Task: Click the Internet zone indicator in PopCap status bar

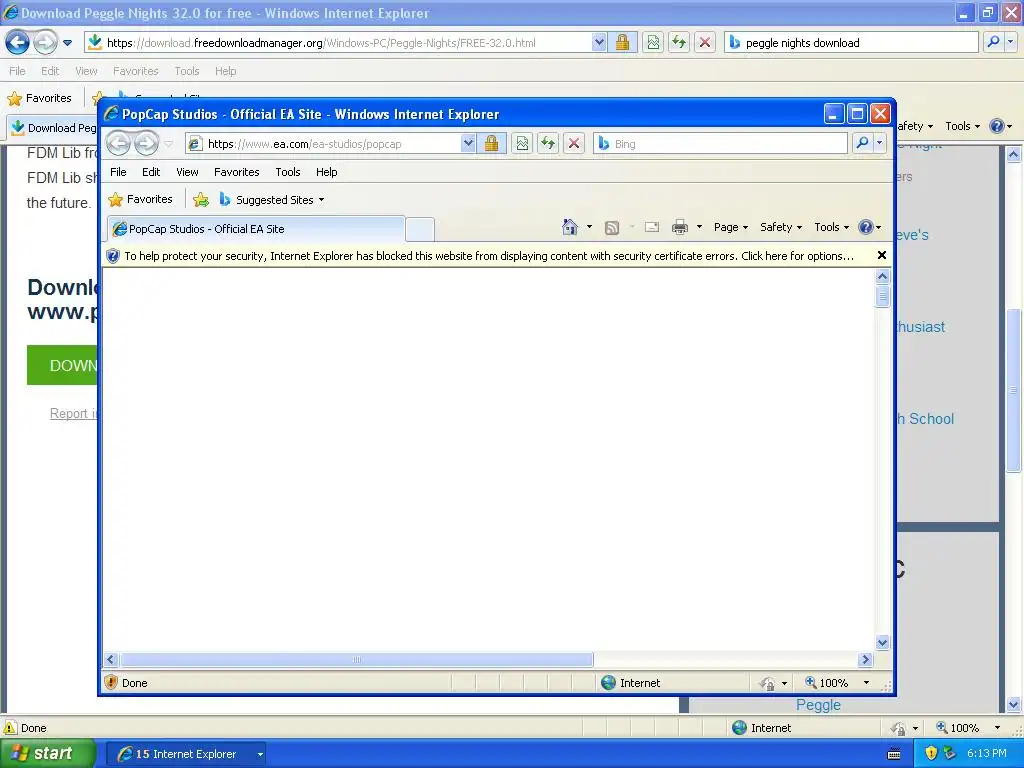Action: 631,682
